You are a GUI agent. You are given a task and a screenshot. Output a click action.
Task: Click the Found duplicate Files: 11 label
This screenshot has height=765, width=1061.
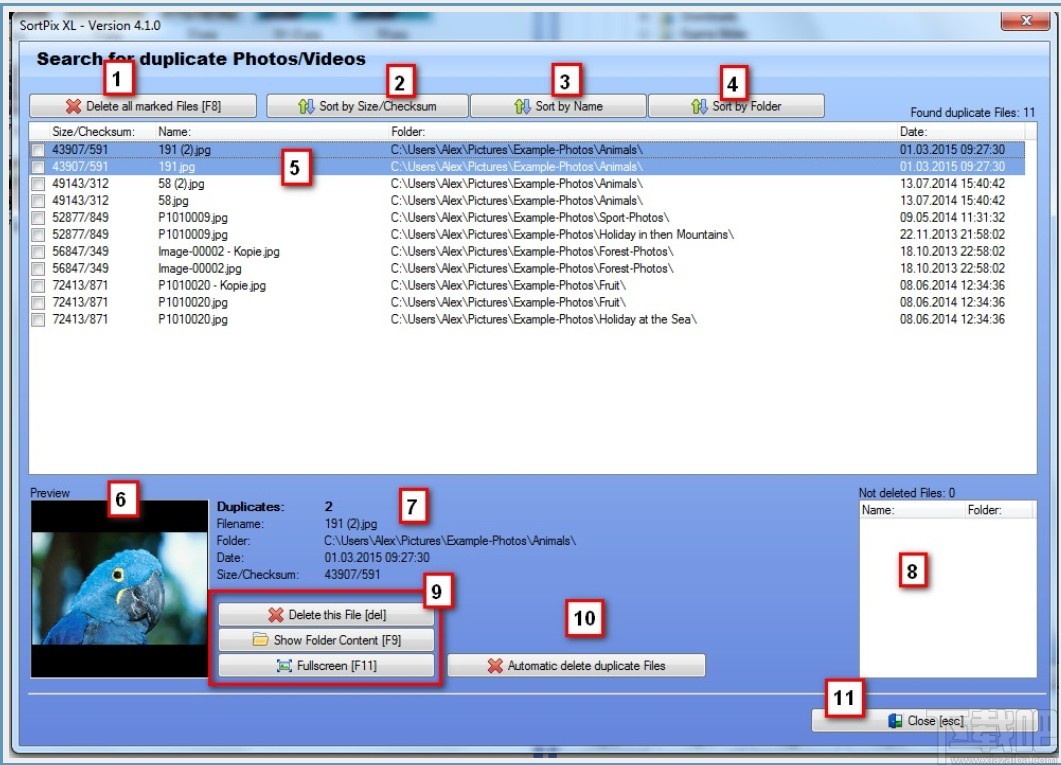pos(972,112)
